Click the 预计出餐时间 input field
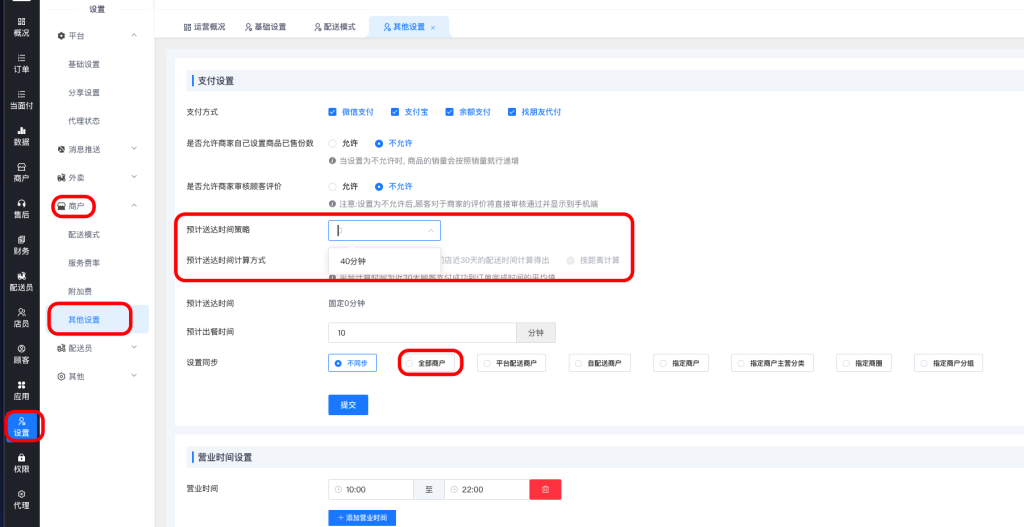 point(421,333)
